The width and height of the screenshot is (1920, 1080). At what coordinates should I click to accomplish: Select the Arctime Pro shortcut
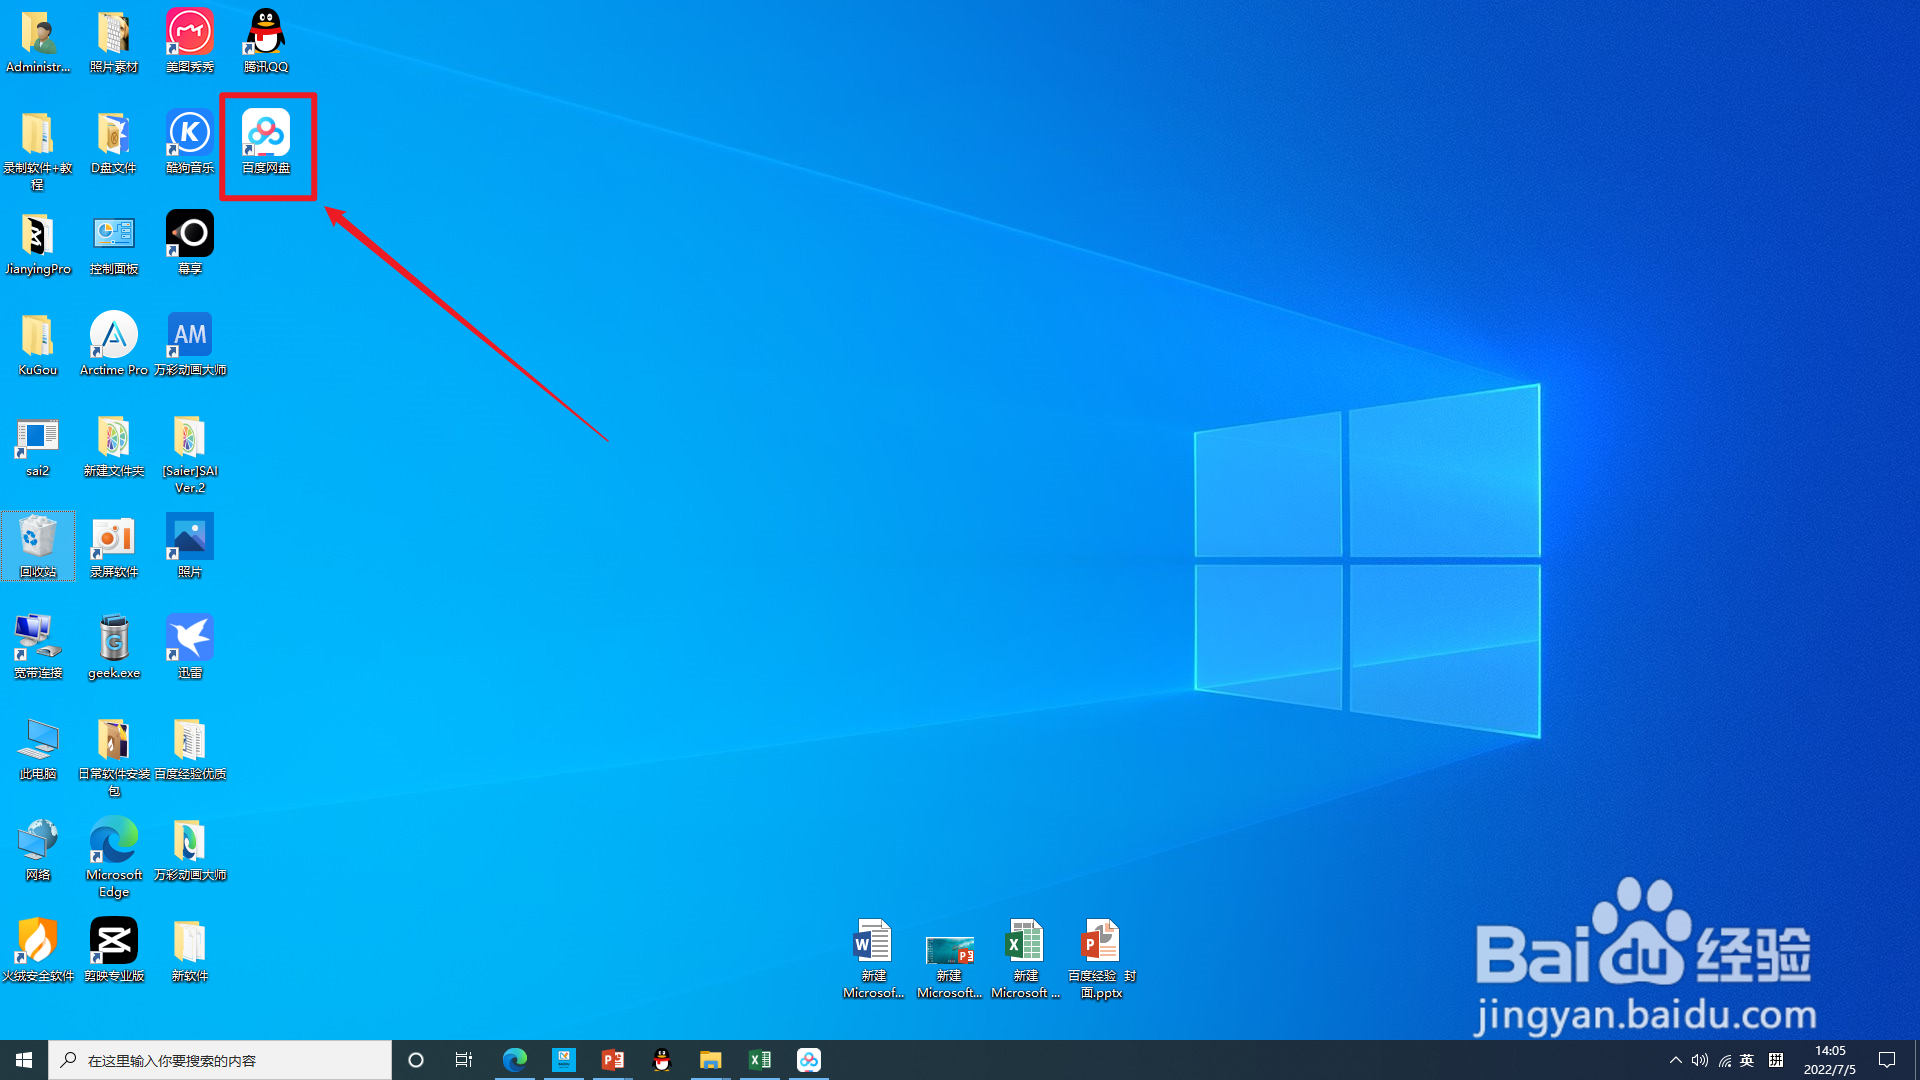click(x=114, y=344)
